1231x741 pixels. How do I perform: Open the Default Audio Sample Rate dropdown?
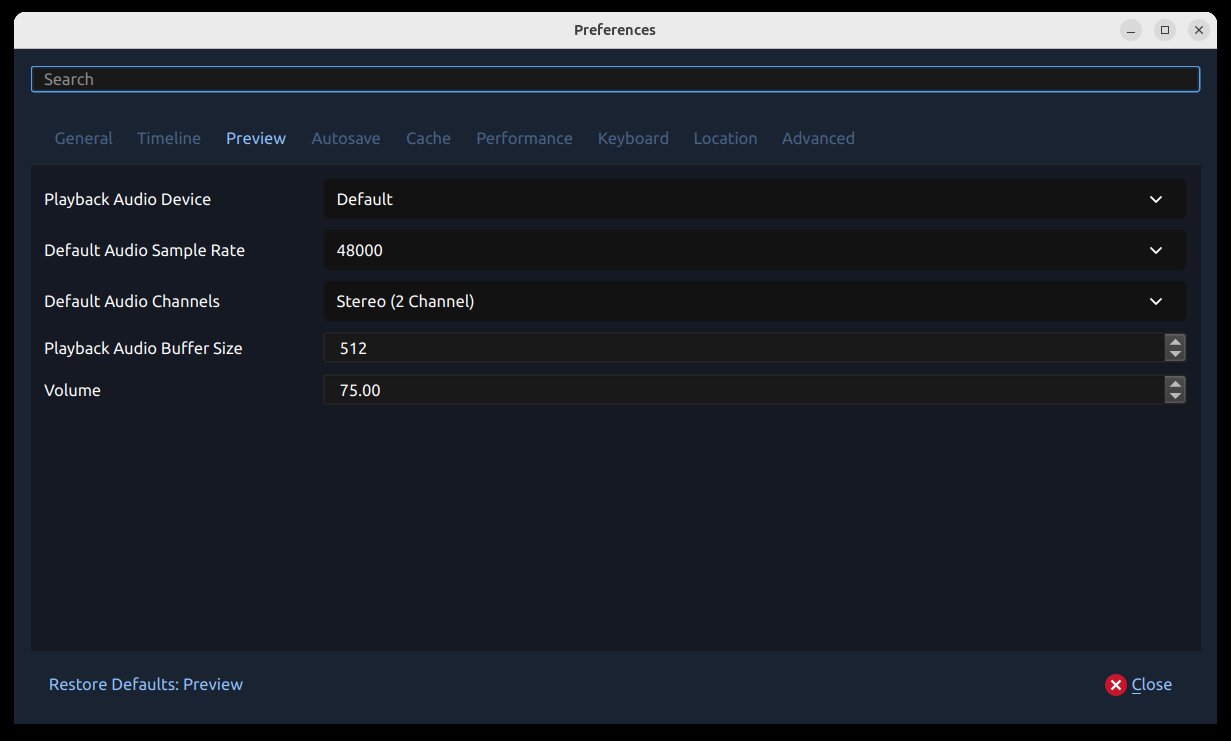coord(754,250)
